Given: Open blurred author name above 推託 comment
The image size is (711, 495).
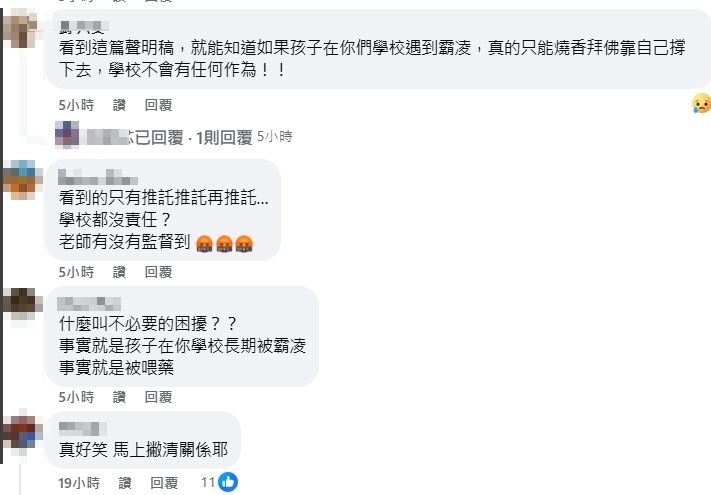Looking at the screenshot, I should coord(97,177).
